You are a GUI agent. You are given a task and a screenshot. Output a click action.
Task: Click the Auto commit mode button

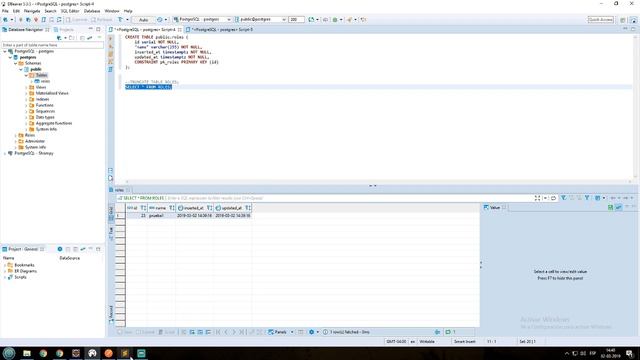pyautogui.click(x=143, y=20)
